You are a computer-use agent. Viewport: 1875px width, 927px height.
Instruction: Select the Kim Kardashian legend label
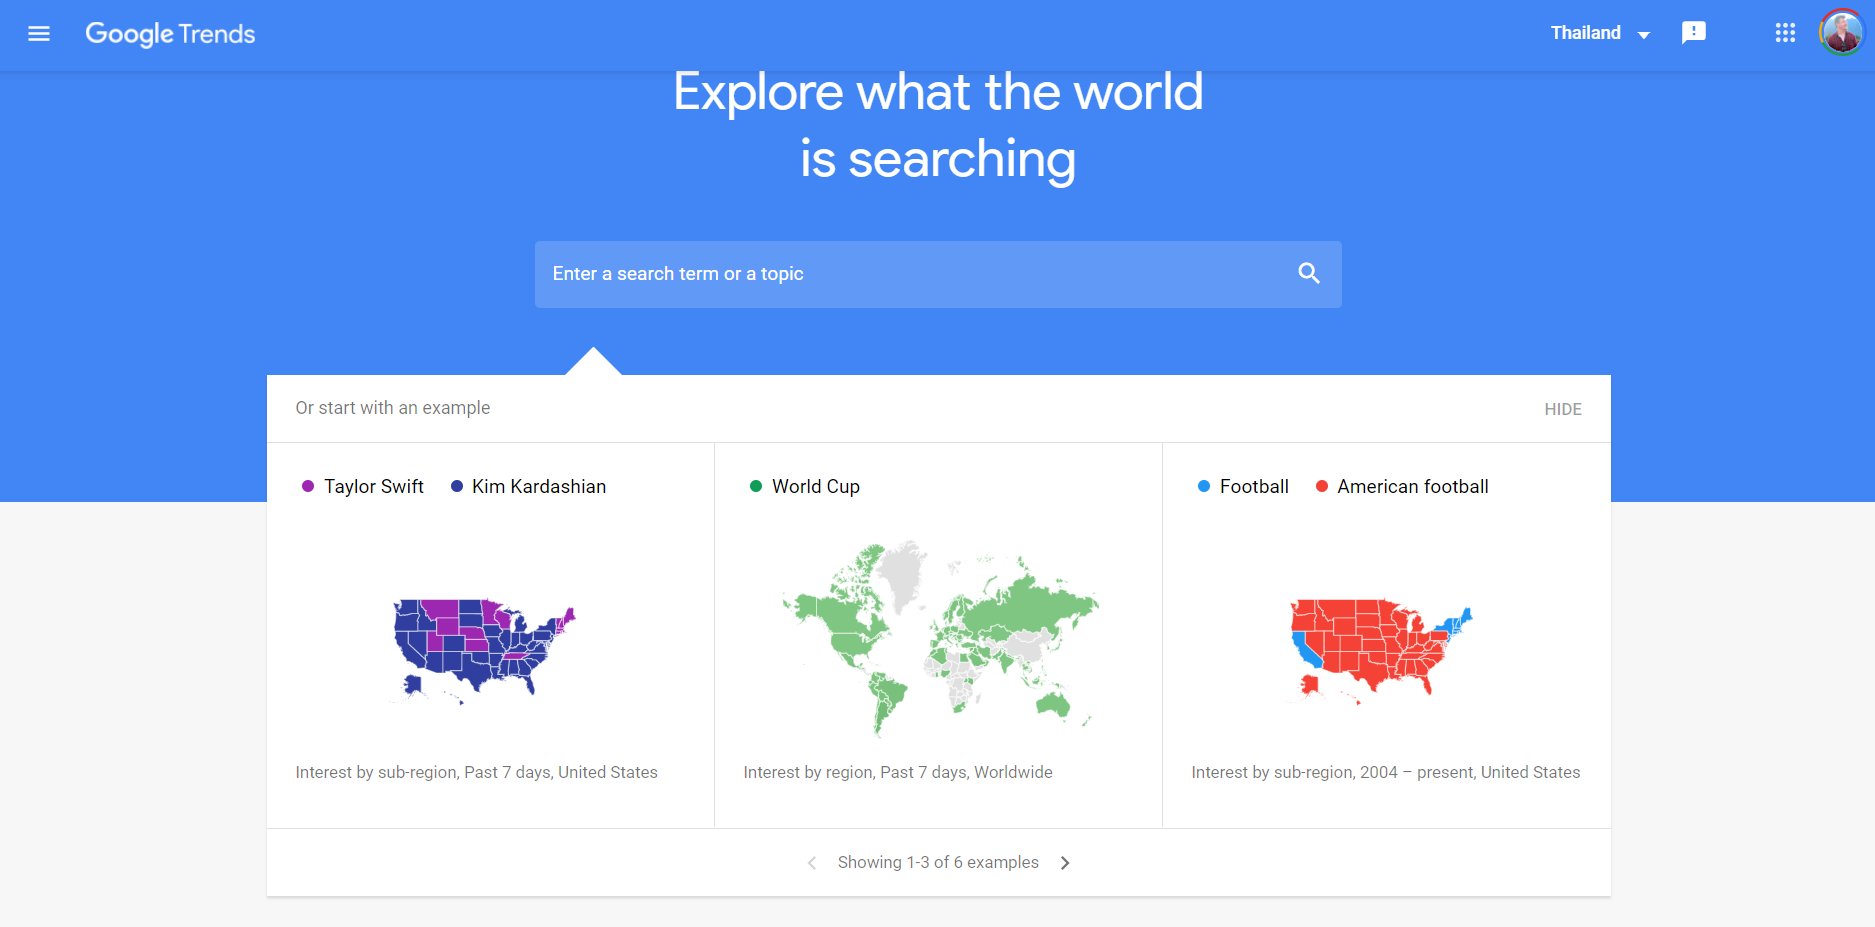539,487
